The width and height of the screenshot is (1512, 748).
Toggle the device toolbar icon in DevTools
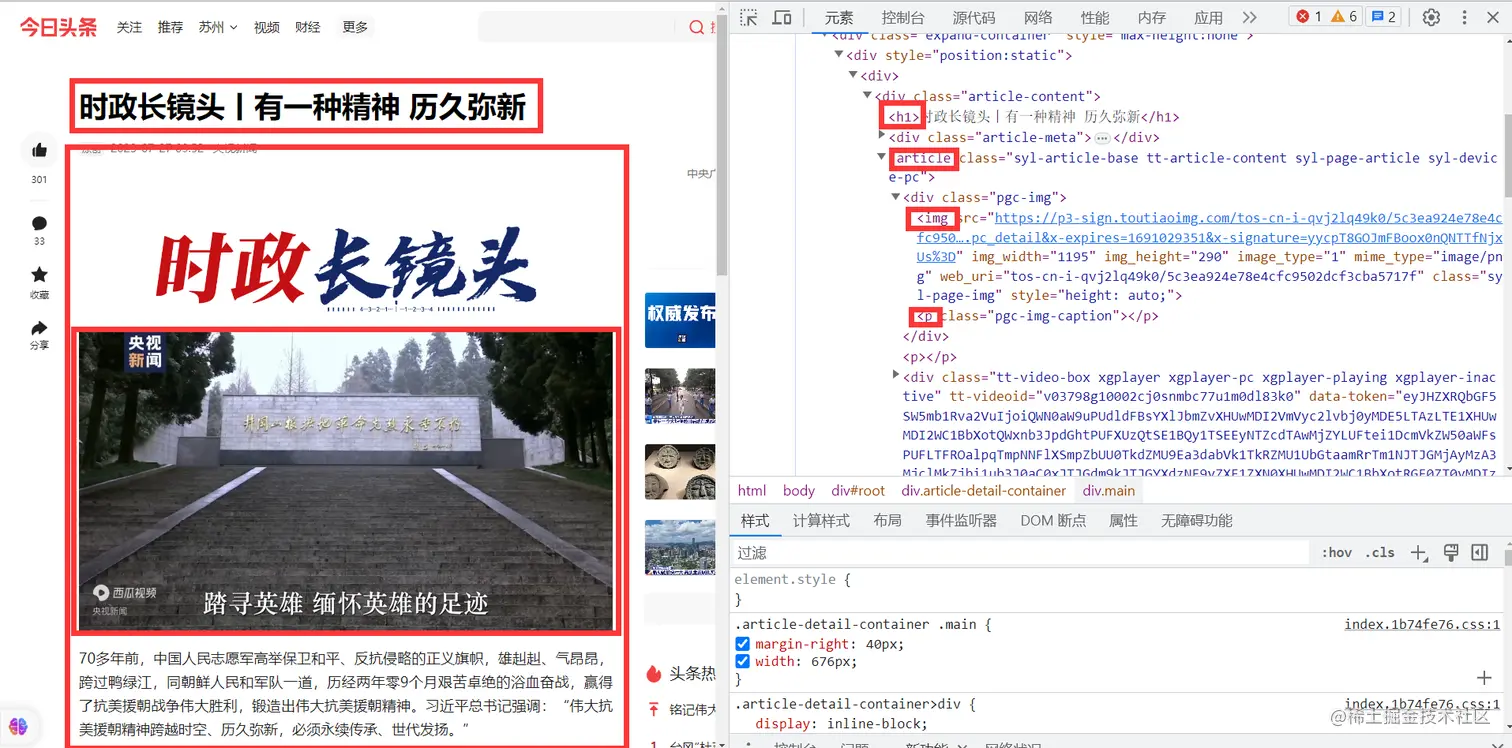tap(782, 17)
